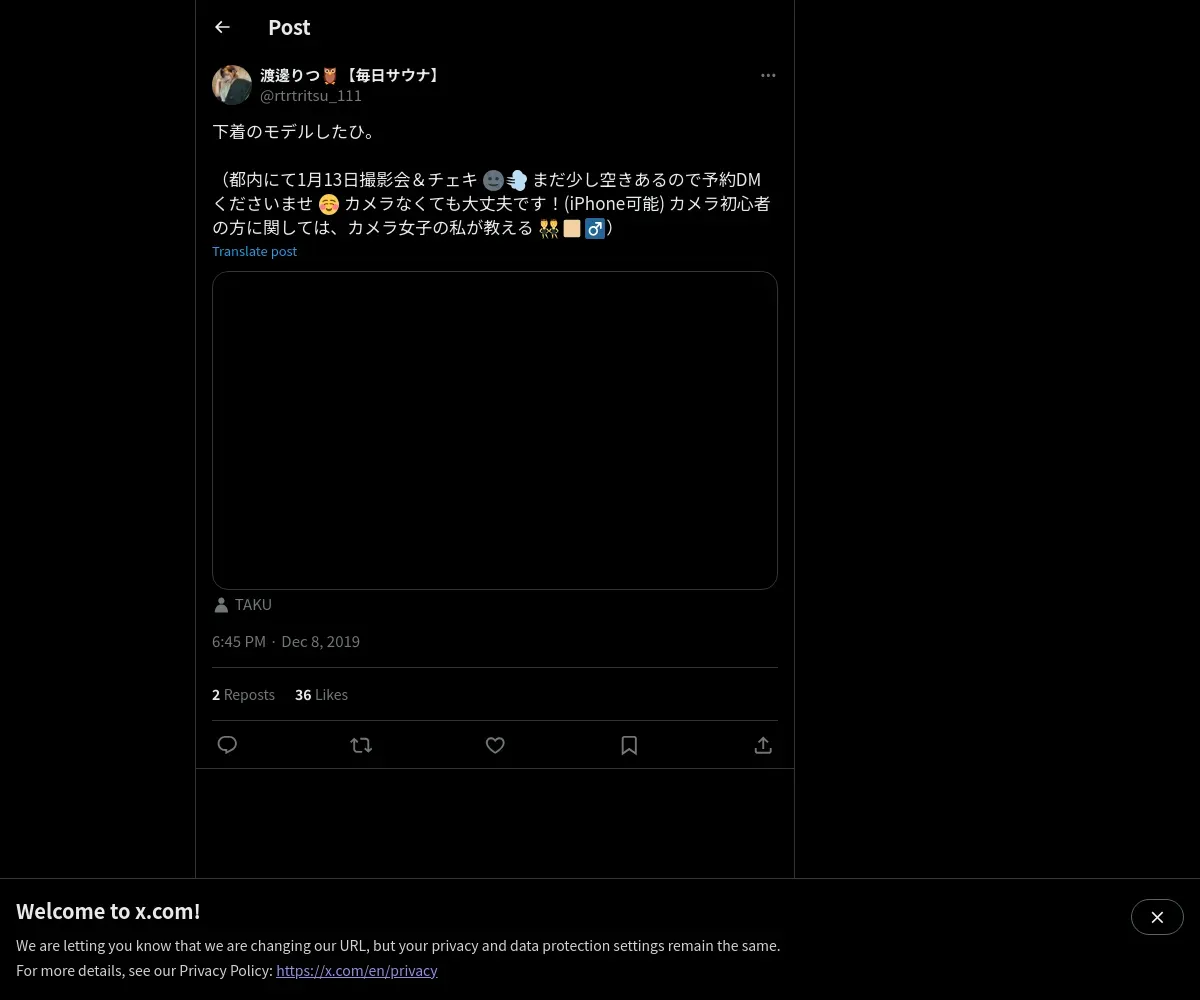Bookmark this post
Viewport: 1200px width, 1000px height.
(629, 745)
